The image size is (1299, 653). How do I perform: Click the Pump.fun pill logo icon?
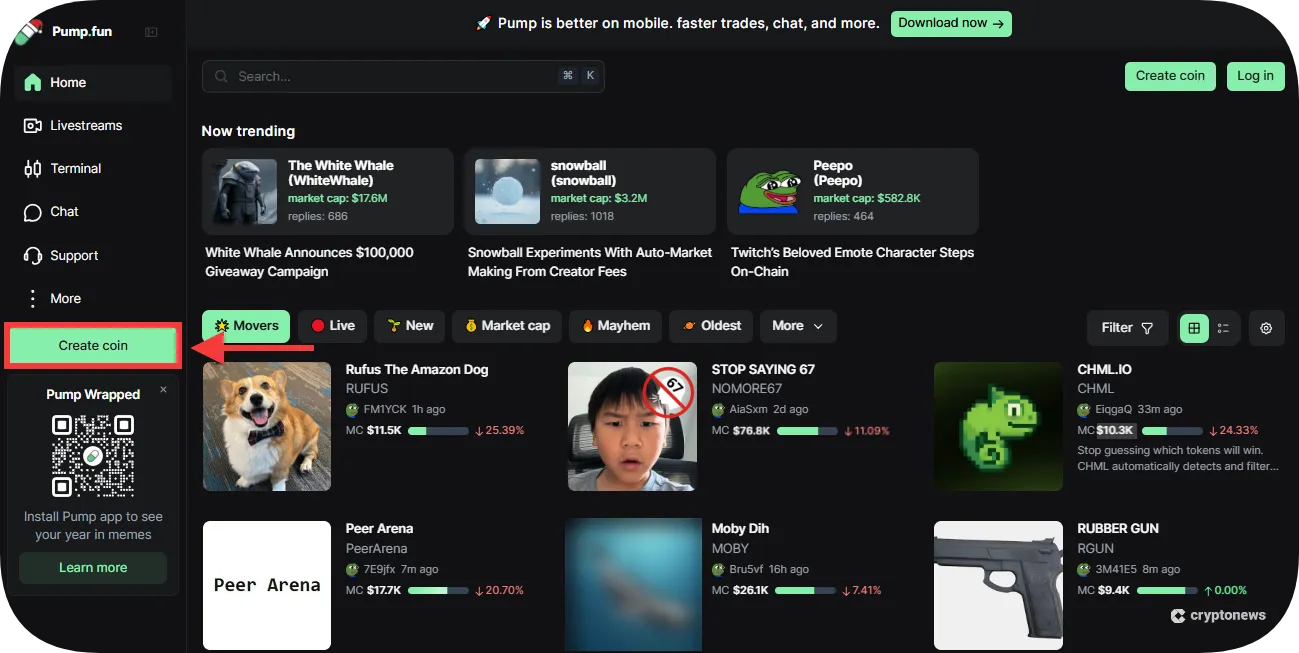26,31
